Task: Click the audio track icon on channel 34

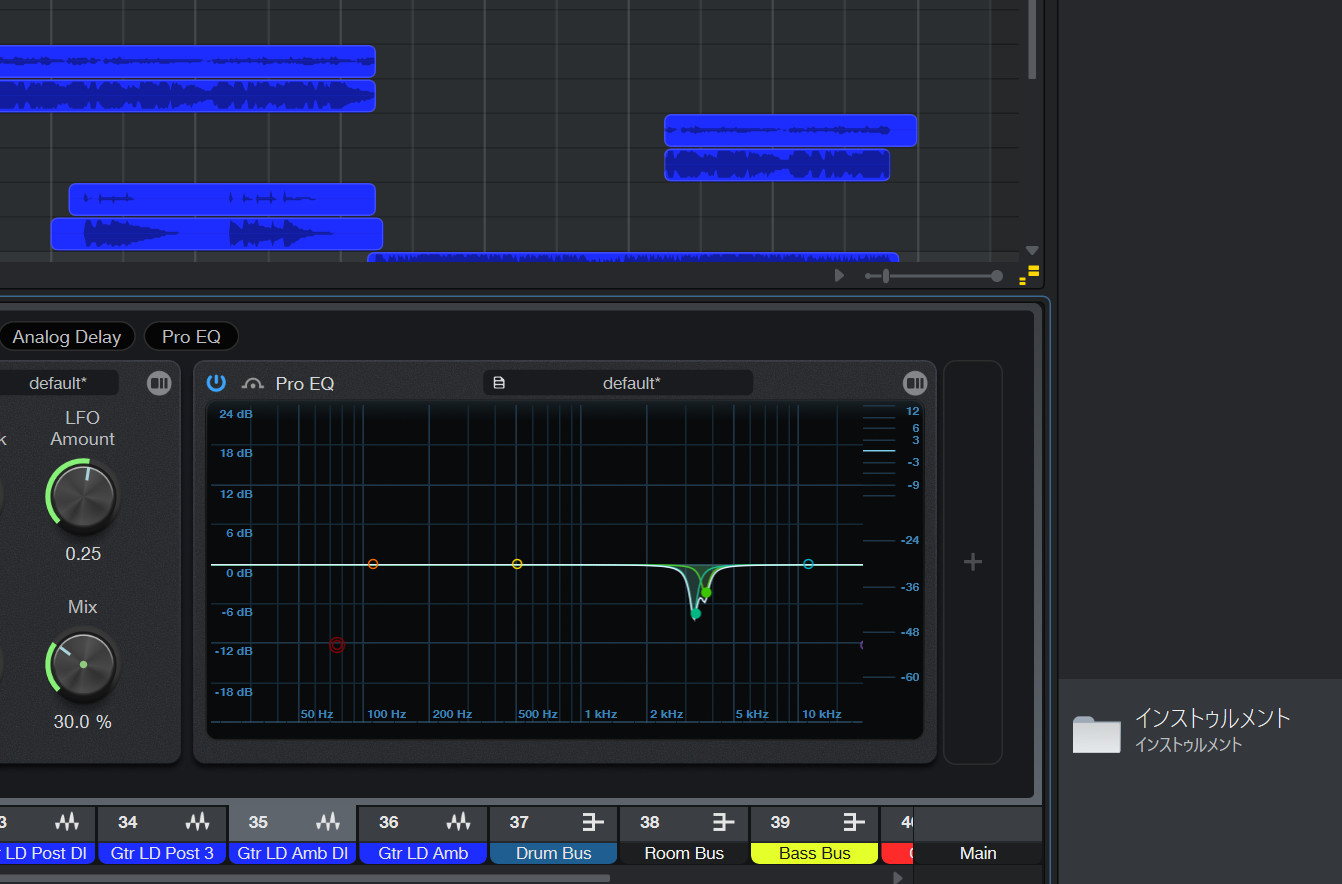Action: click(197, 822)
